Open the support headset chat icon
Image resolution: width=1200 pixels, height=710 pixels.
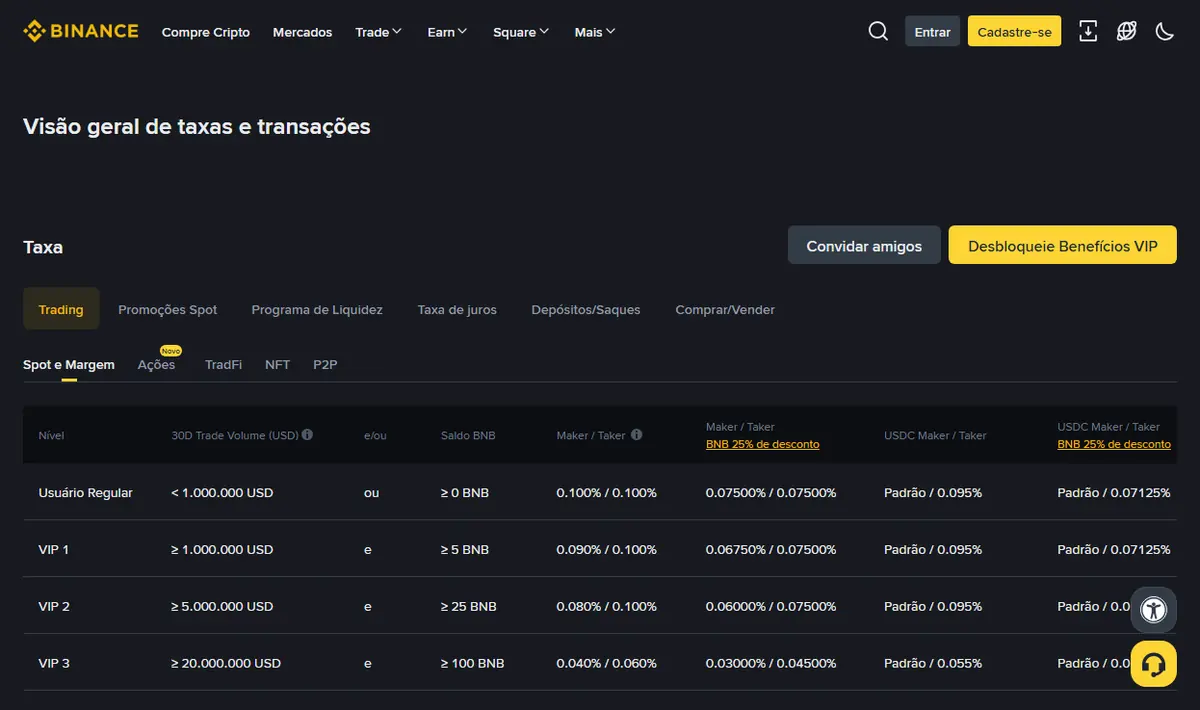pos(1153,664)
